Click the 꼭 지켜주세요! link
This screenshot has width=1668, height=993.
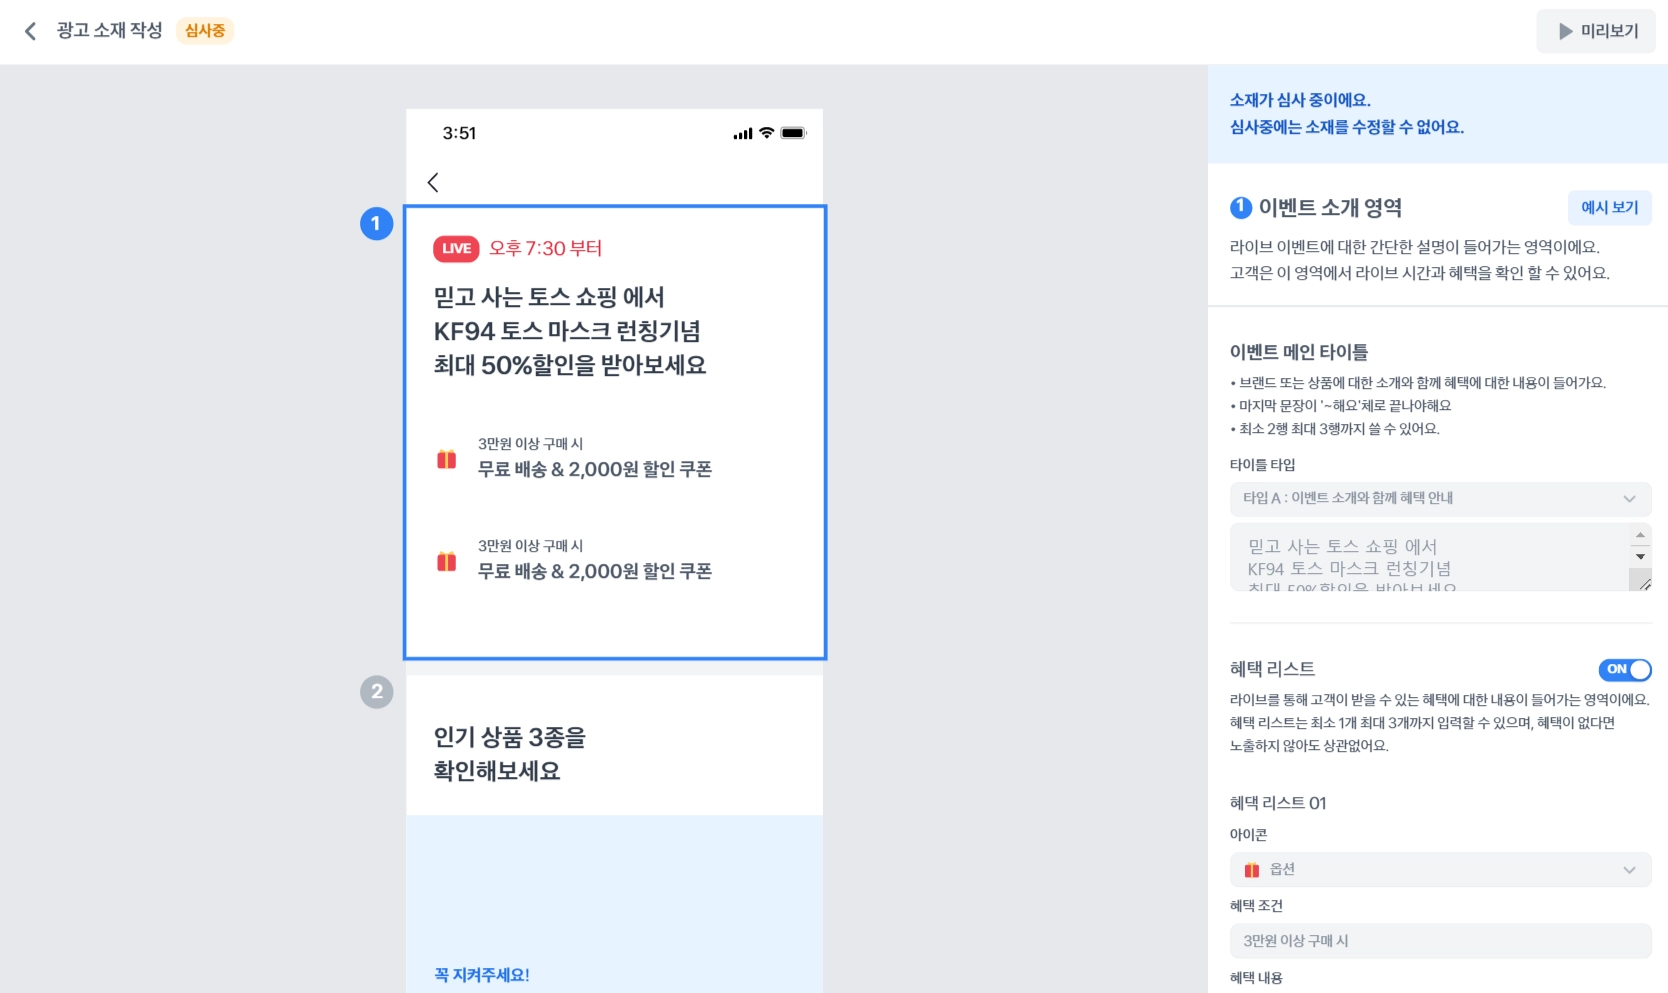tap(481, 975)
